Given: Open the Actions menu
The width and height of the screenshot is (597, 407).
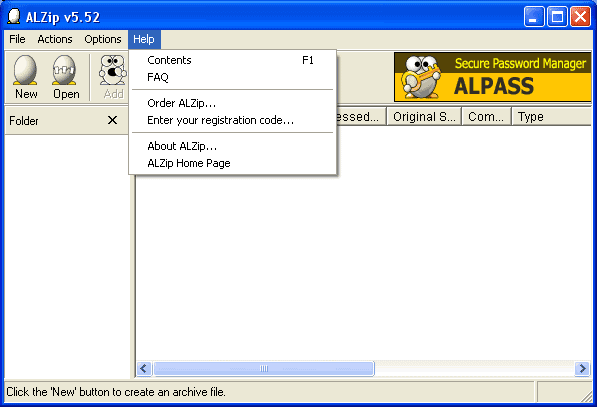Looking at the screenshot, I should (x=55, y=39).
